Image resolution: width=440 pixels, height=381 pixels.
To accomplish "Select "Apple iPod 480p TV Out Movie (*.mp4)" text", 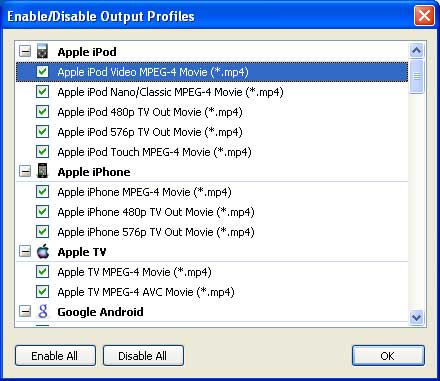I will tap(150, 112).
